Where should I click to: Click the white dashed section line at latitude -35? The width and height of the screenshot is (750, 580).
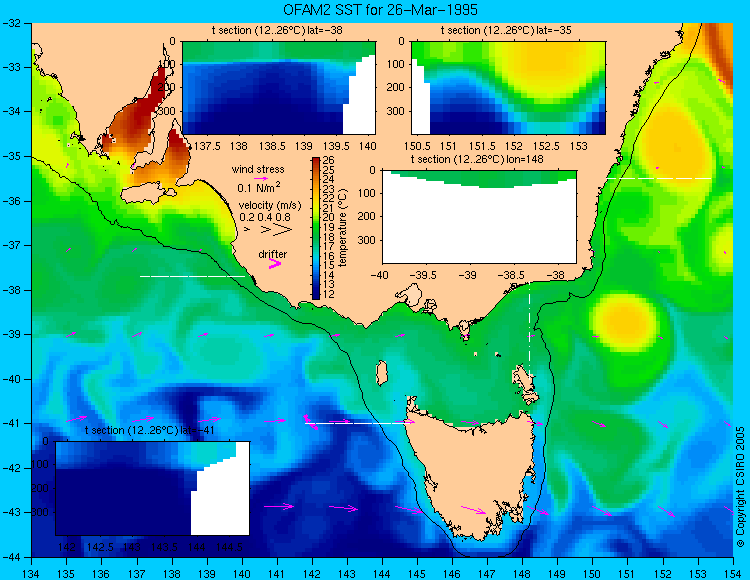tap(659, 178)
